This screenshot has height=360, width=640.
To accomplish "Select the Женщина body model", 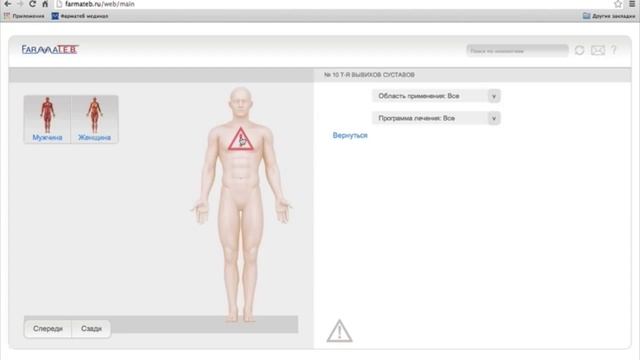I will (95, 119).
